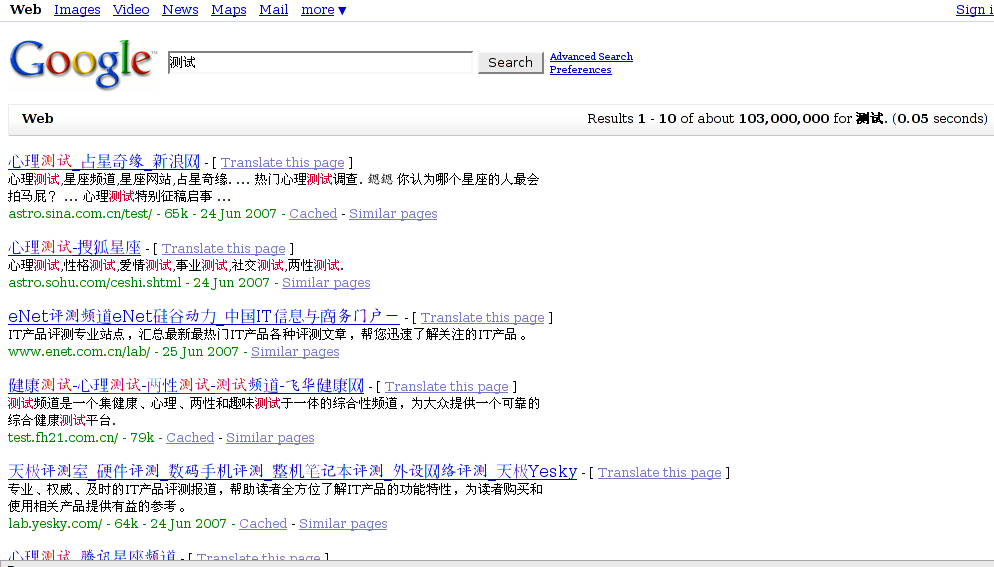Translate the astro.sohu.com result page
Viewport: 994px width, 567px height.
224,249
